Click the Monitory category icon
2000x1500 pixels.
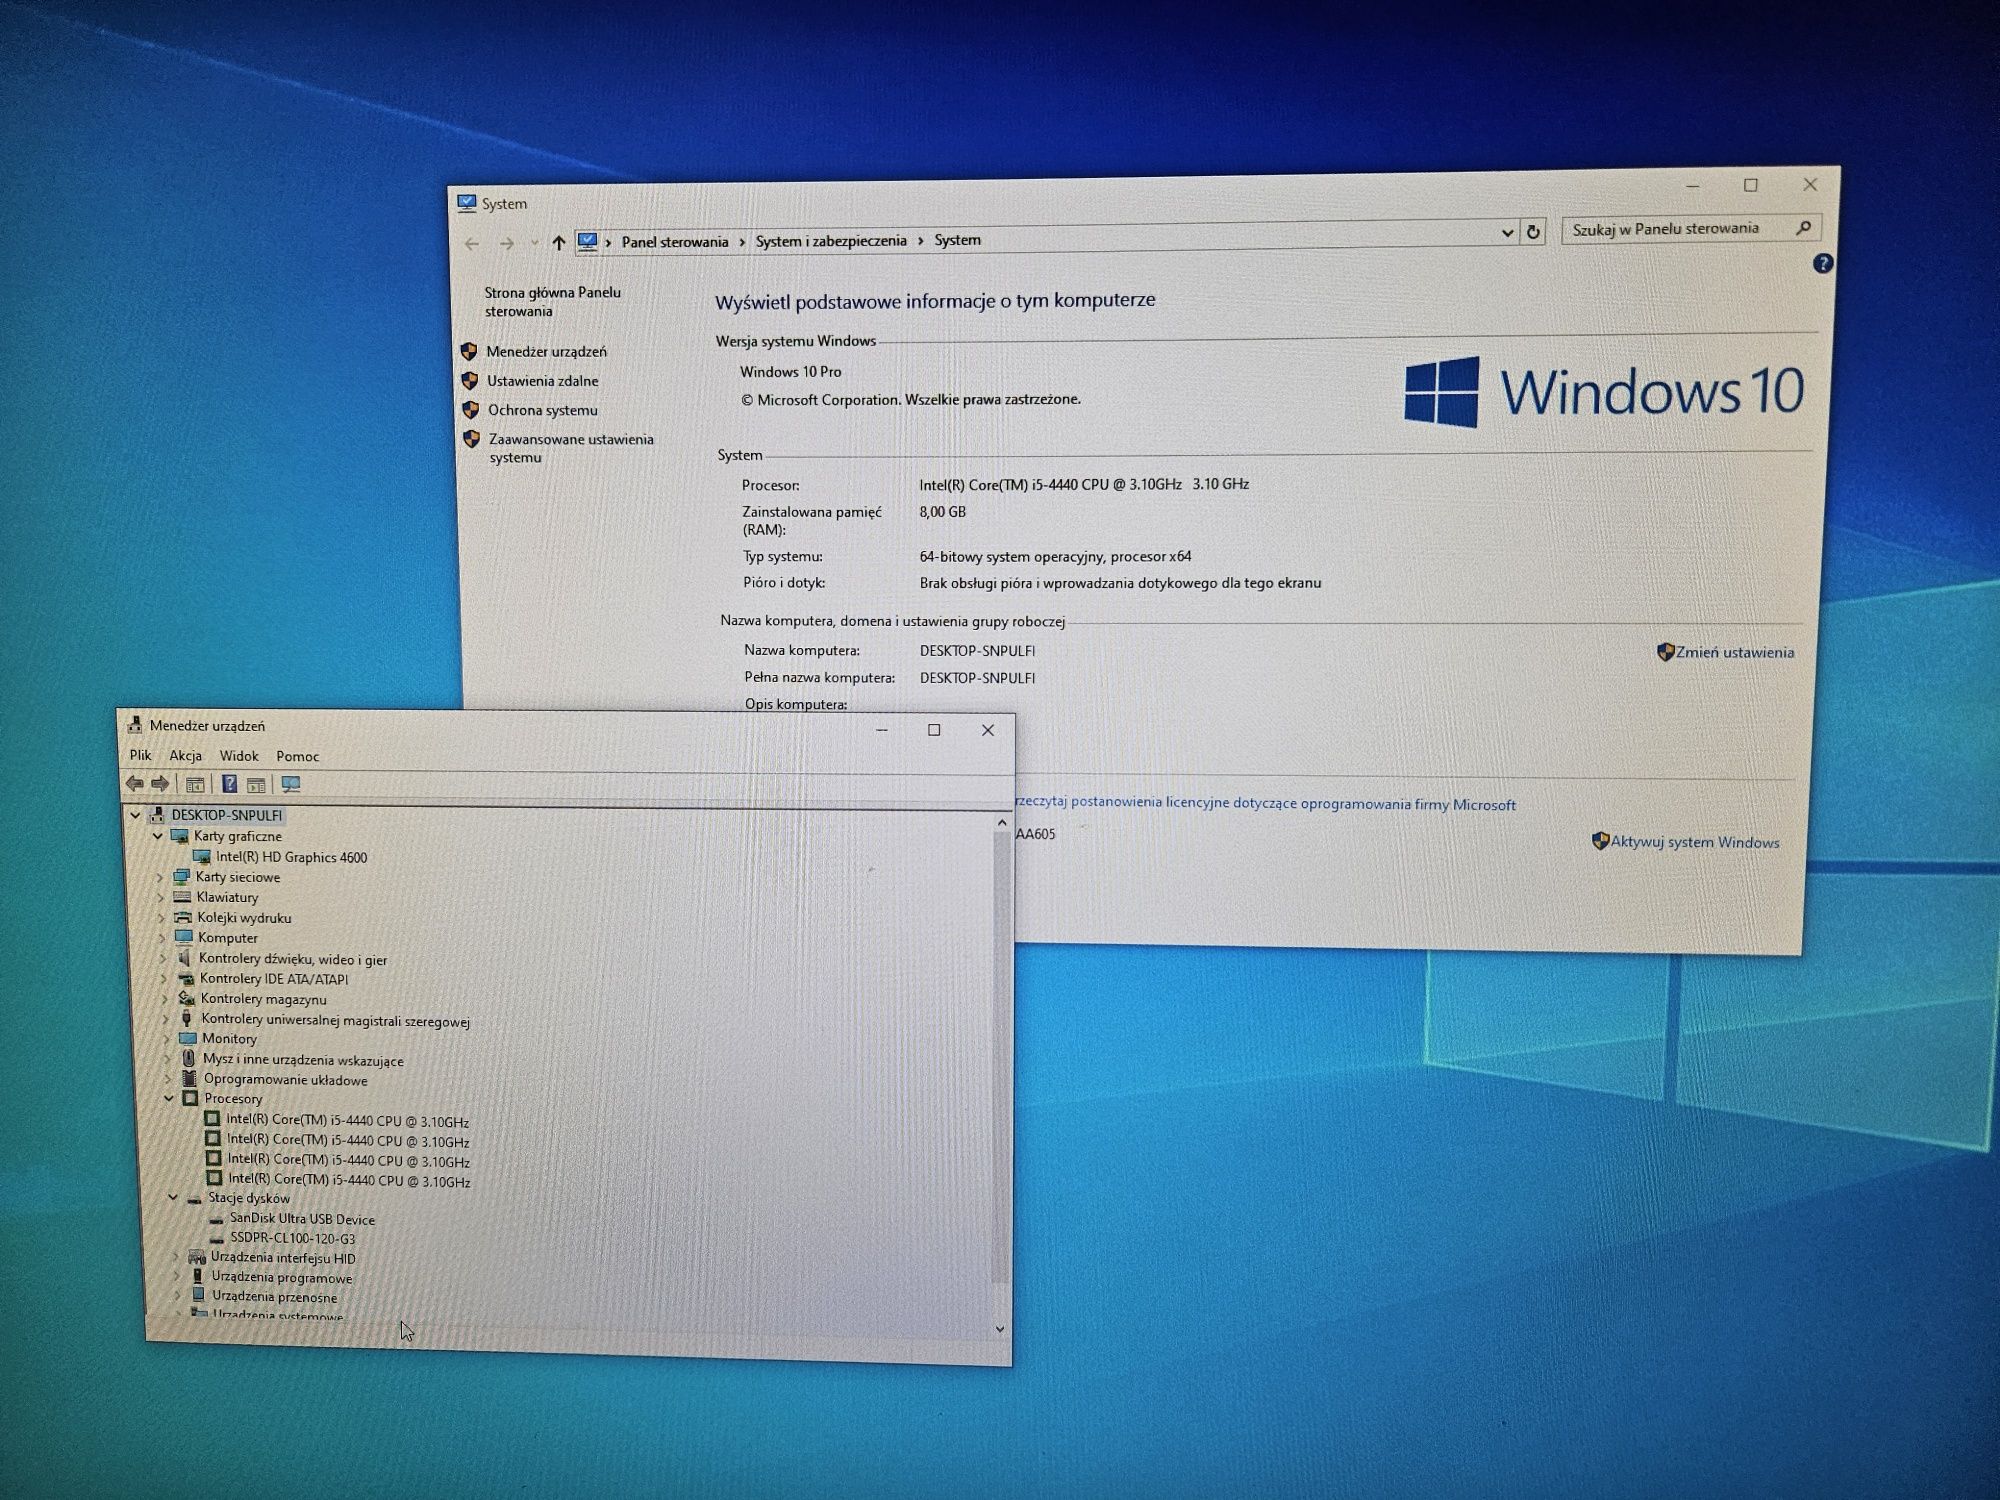(186, 1039)
